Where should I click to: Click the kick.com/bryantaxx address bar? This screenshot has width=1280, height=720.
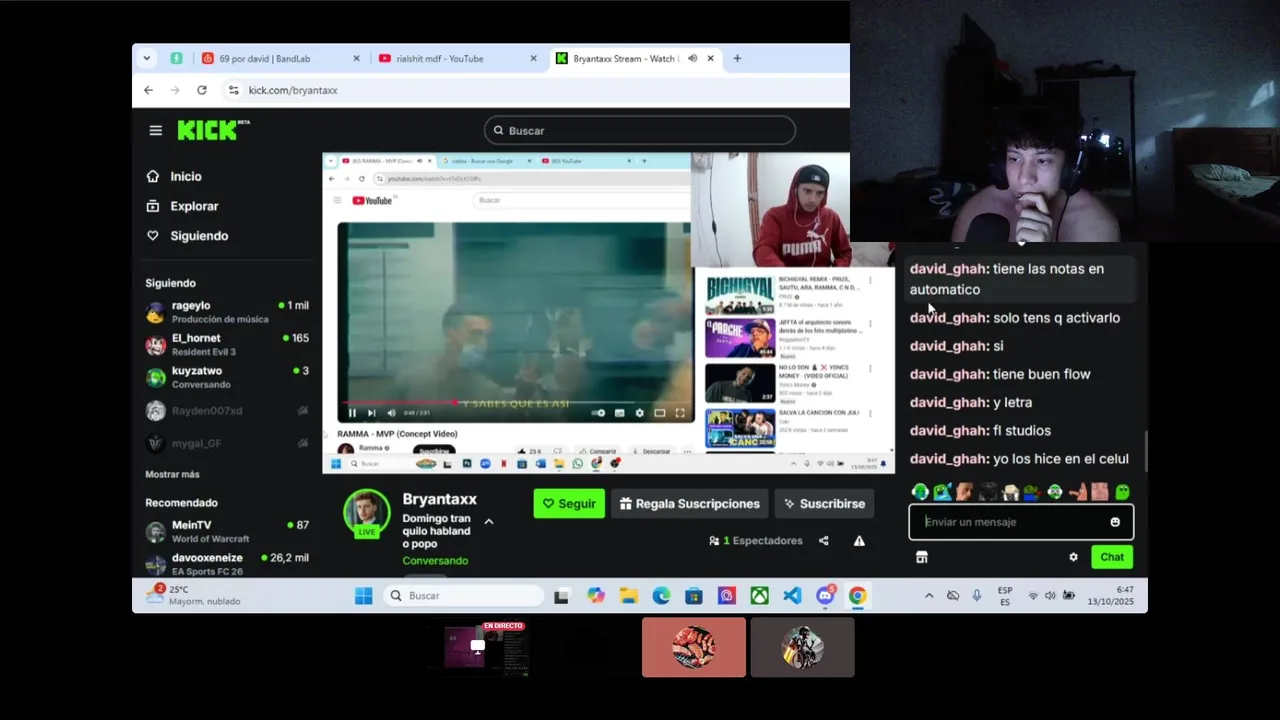tap(534, 90)
